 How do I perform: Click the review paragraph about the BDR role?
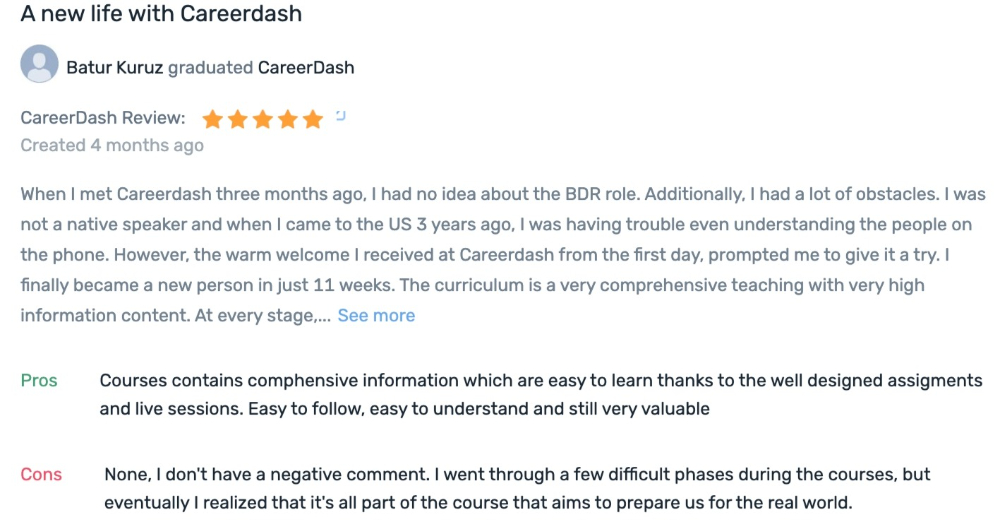coord(503,255)
